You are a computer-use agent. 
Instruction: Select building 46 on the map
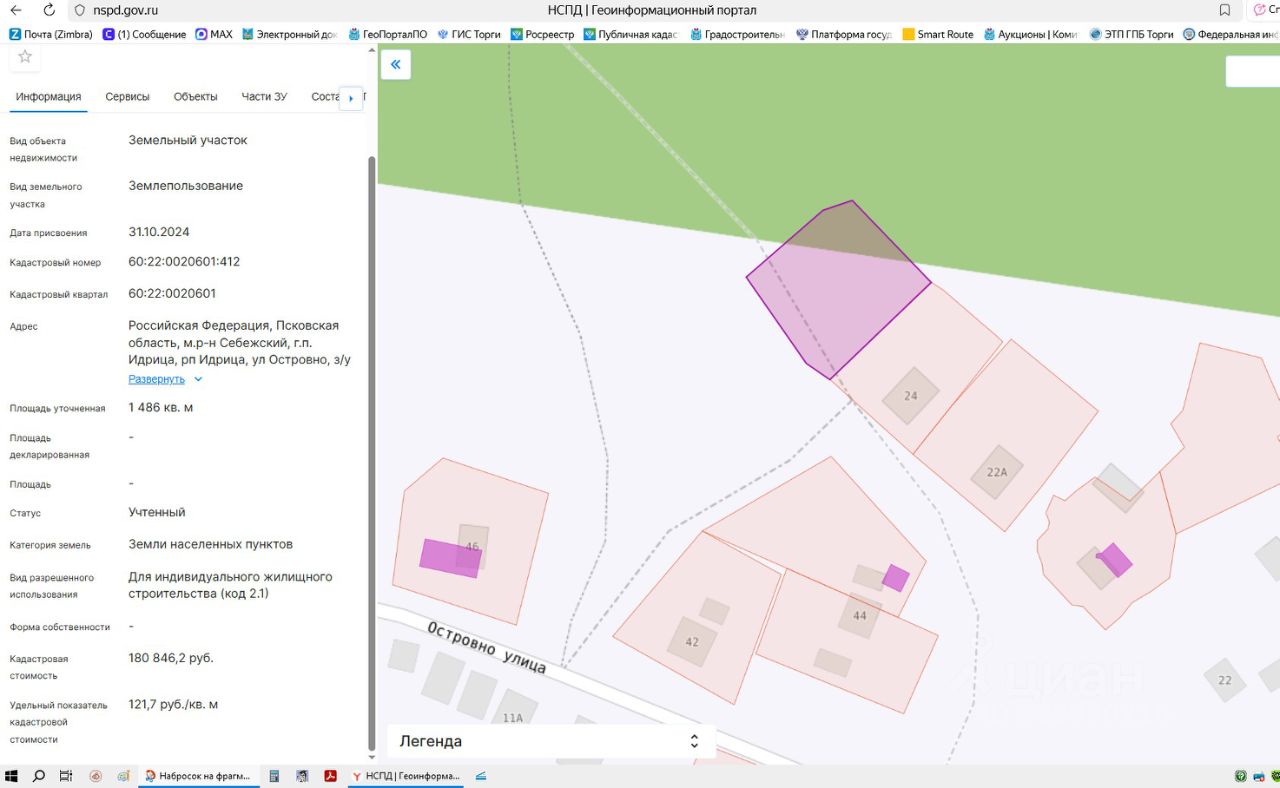click(472, 547)
